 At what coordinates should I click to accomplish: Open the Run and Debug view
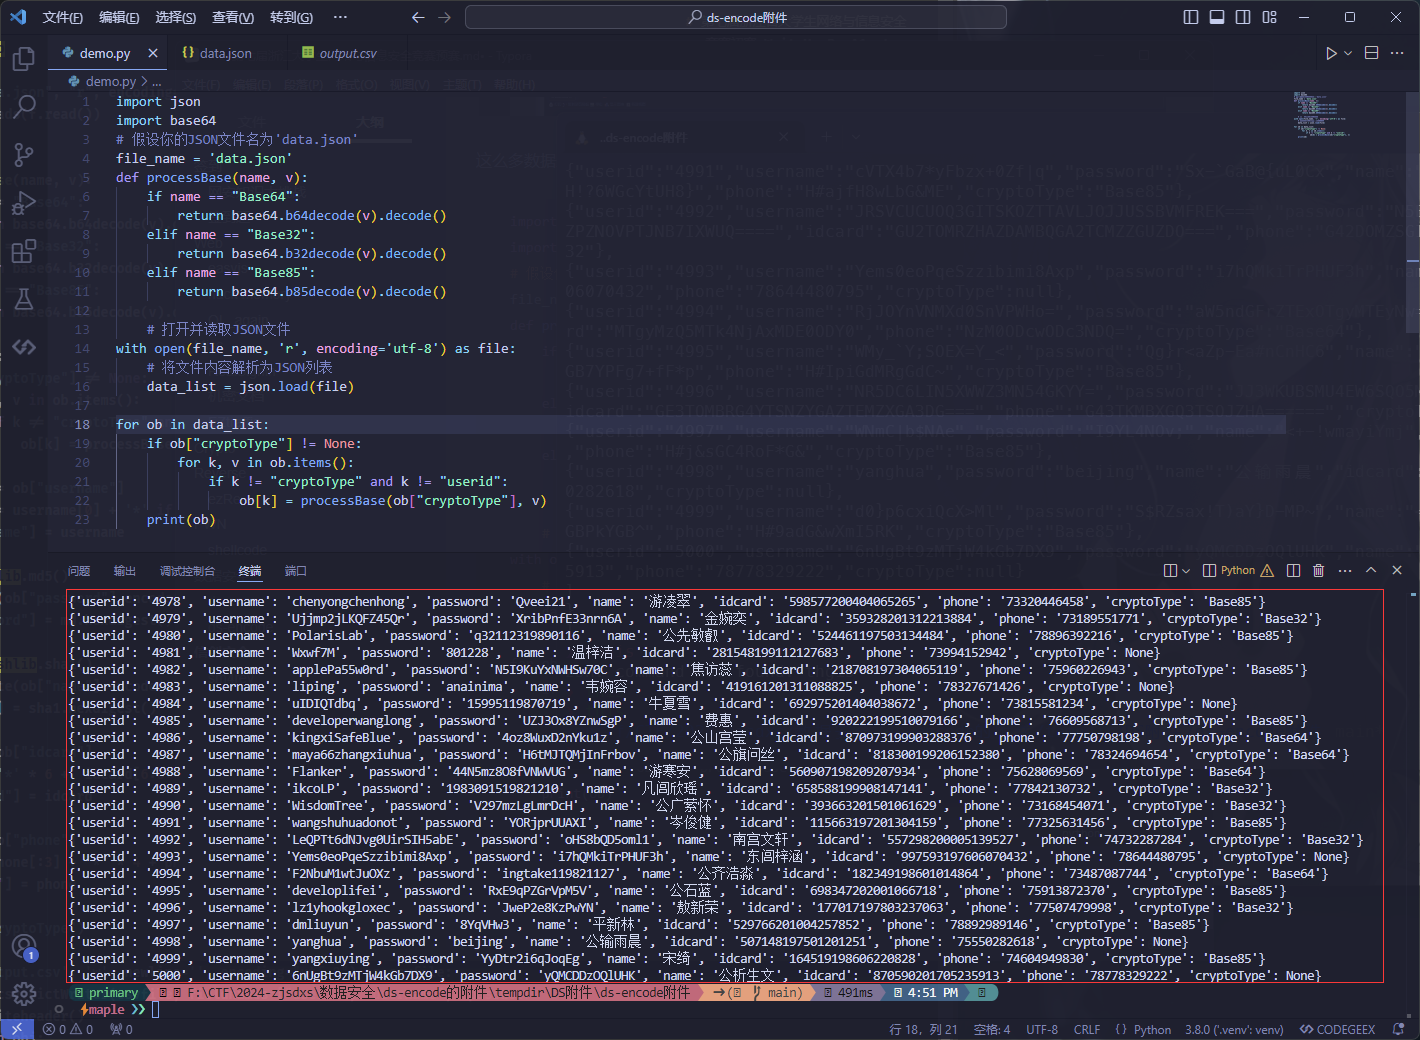pos(24,203)
